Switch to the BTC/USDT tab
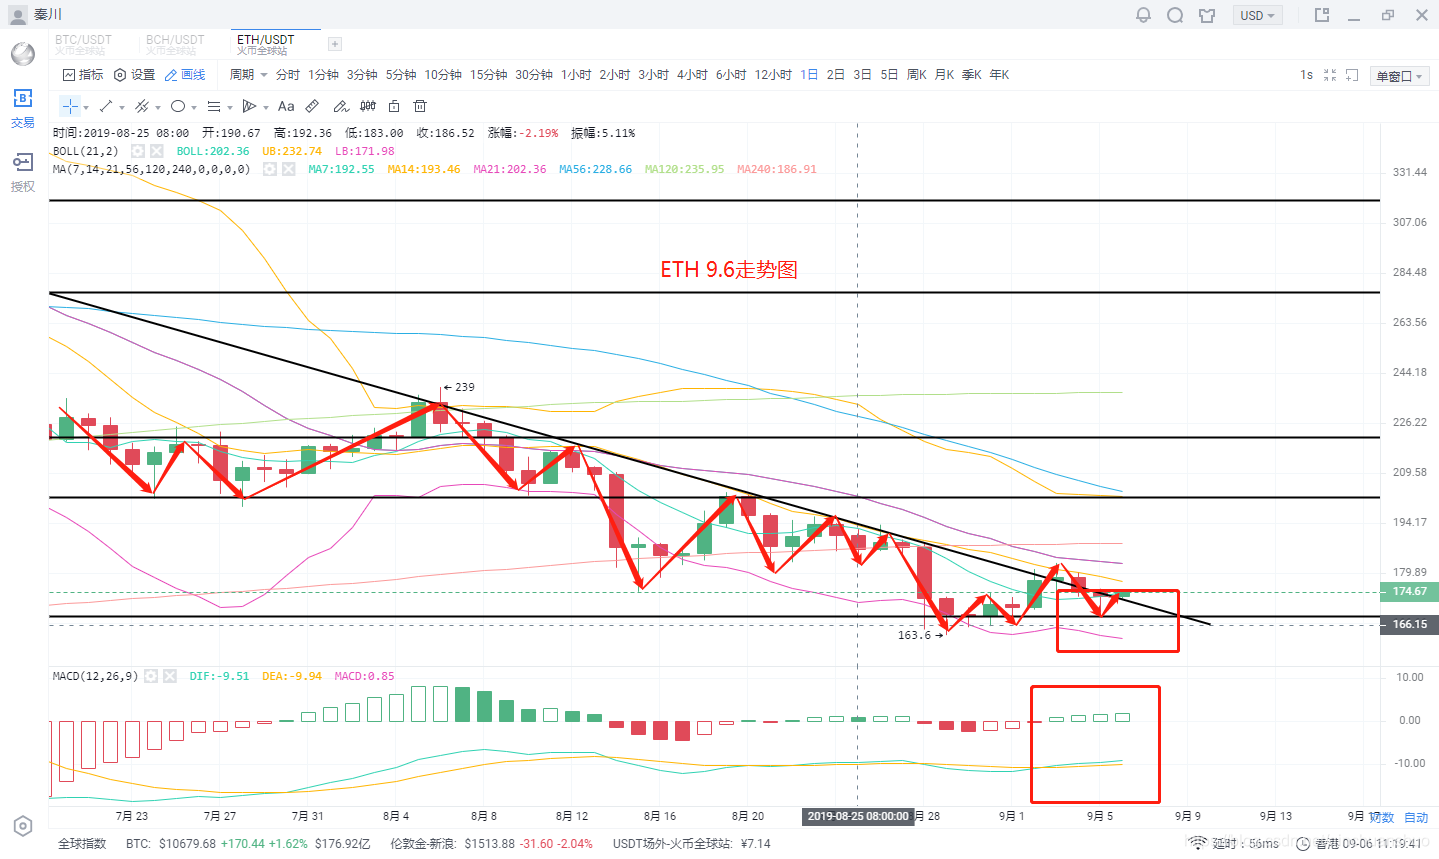 click(84, 44)
